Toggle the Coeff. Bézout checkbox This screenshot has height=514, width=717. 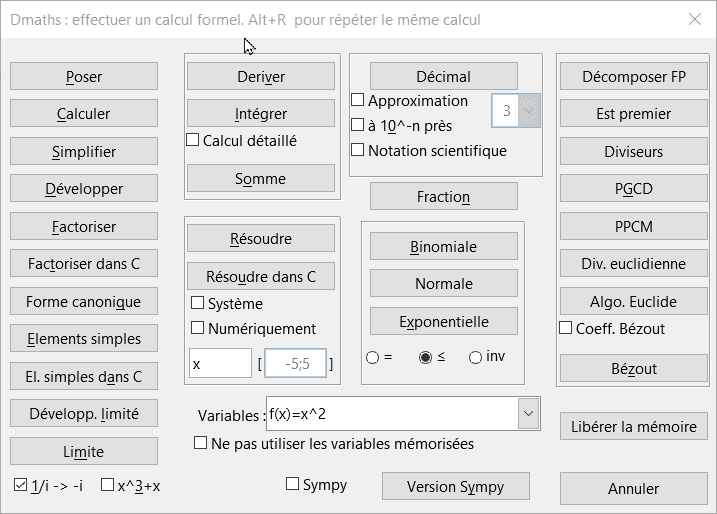[x=566, y=328]
